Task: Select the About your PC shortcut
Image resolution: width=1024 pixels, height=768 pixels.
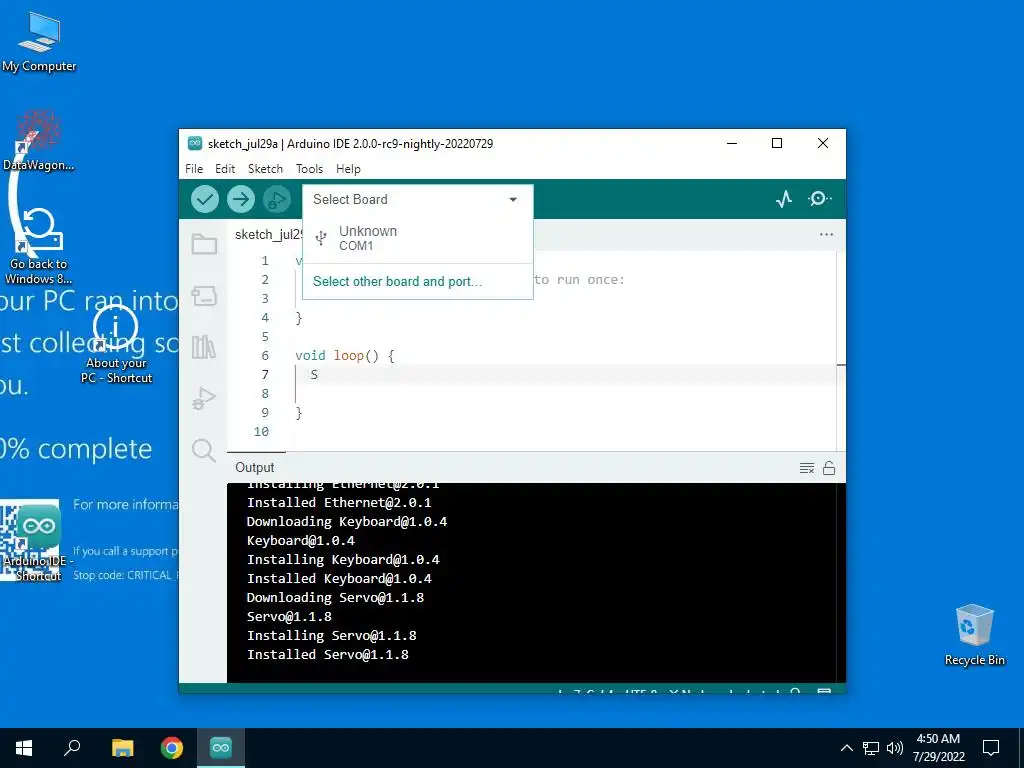Action: (x=116, y=346)
